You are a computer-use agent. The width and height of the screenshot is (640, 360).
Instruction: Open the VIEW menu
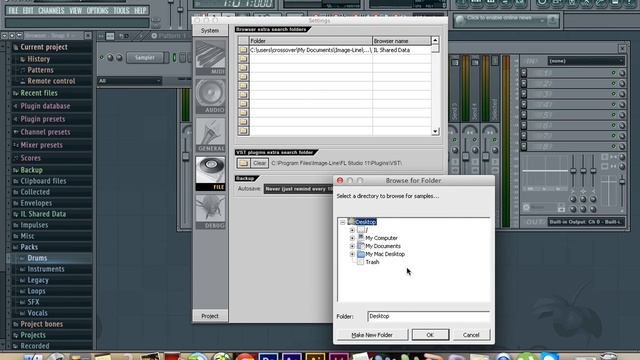coord(76,11)
